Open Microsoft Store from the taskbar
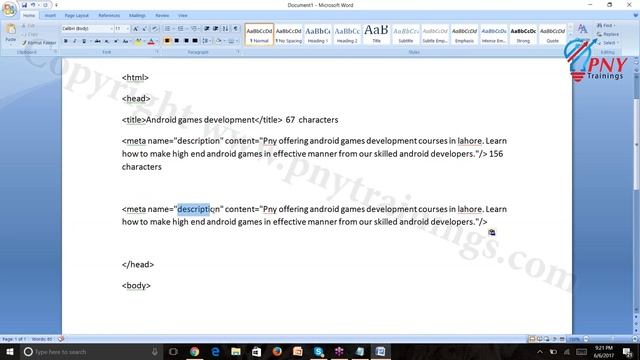This screenshot has height=360, width=640. click(x=256, y=351)
